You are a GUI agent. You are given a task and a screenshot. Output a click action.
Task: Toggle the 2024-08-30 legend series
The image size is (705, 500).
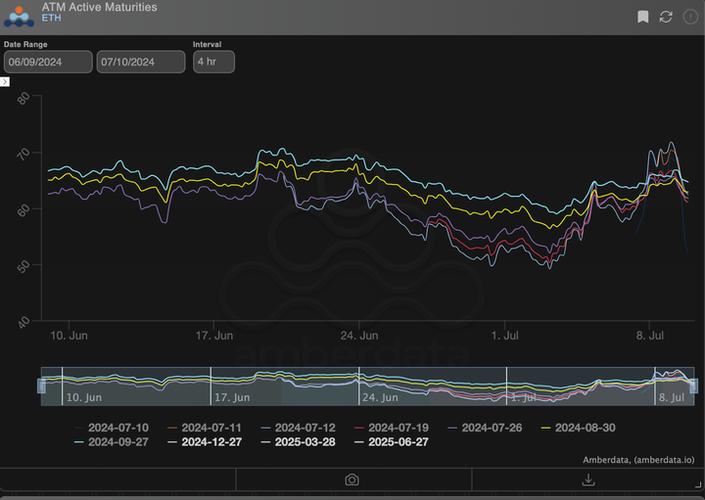tap(578, 428)
